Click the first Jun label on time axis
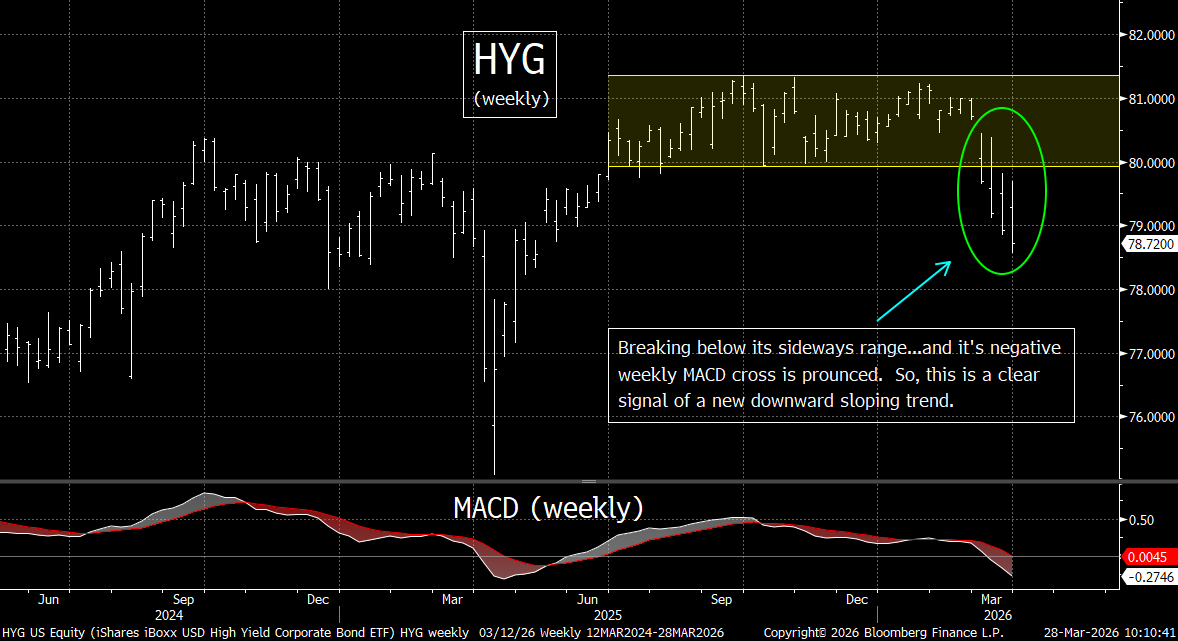The width and height of the screenshot is (1178, 641). tap(48, 599)
